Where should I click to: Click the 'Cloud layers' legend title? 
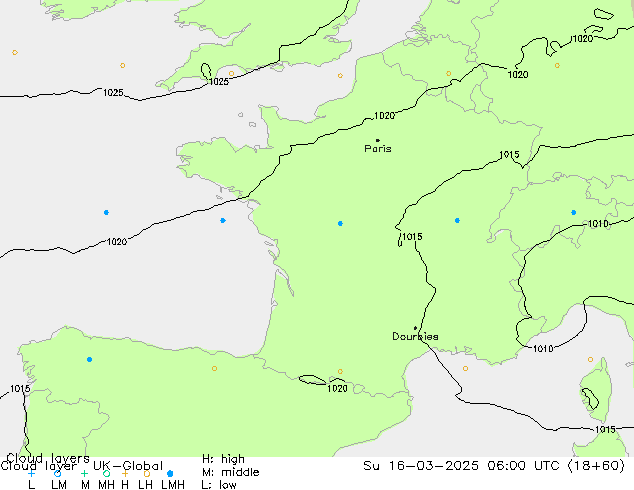[48, 458]
